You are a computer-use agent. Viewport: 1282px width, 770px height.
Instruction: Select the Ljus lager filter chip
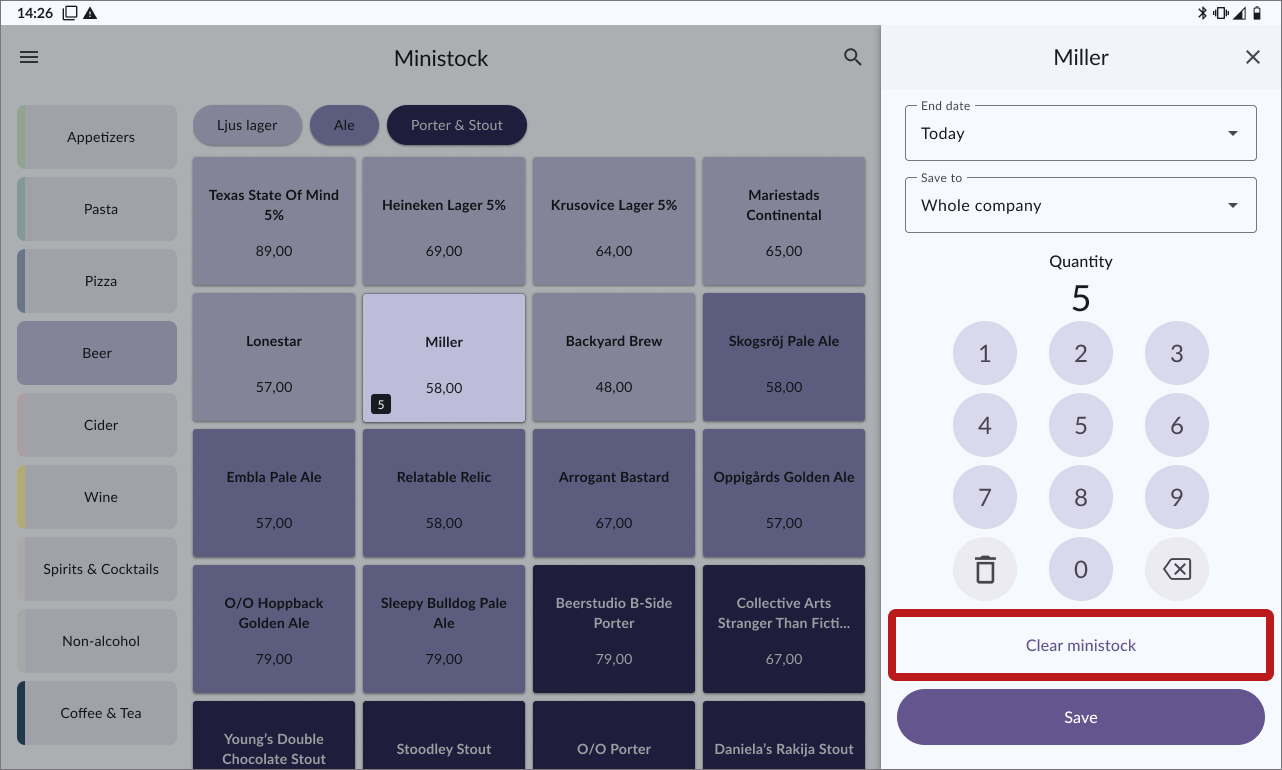(x=247, y=125)
